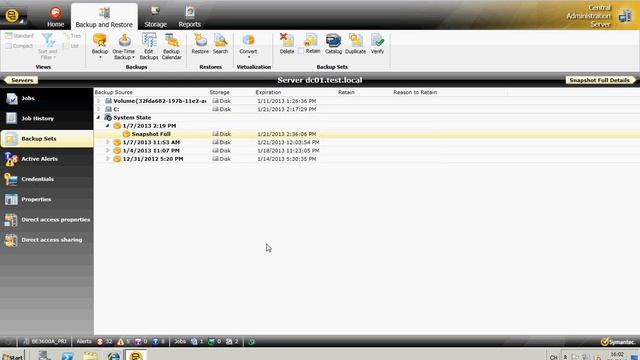Open Active Alerts in the sidebar

[47, 159]
